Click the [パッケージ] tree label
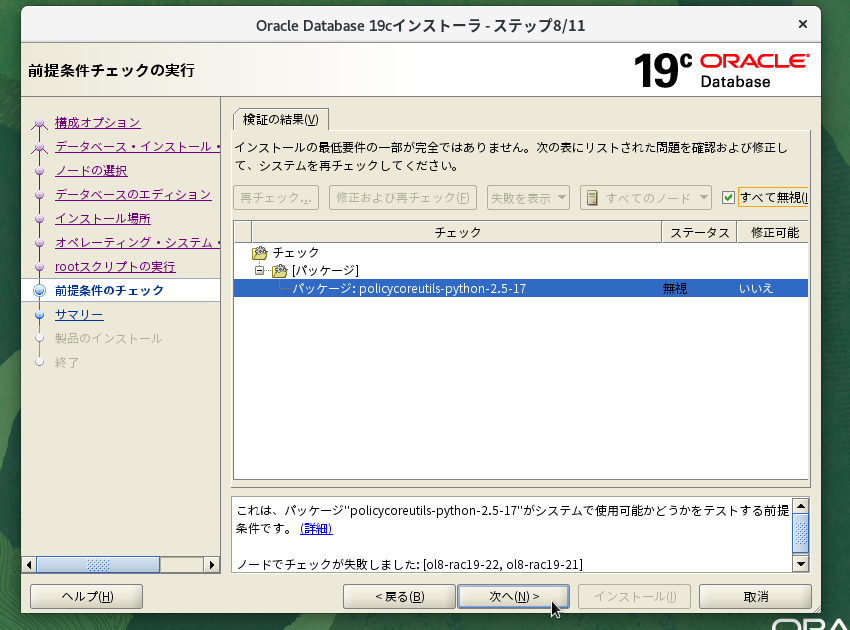 [325, 270]
